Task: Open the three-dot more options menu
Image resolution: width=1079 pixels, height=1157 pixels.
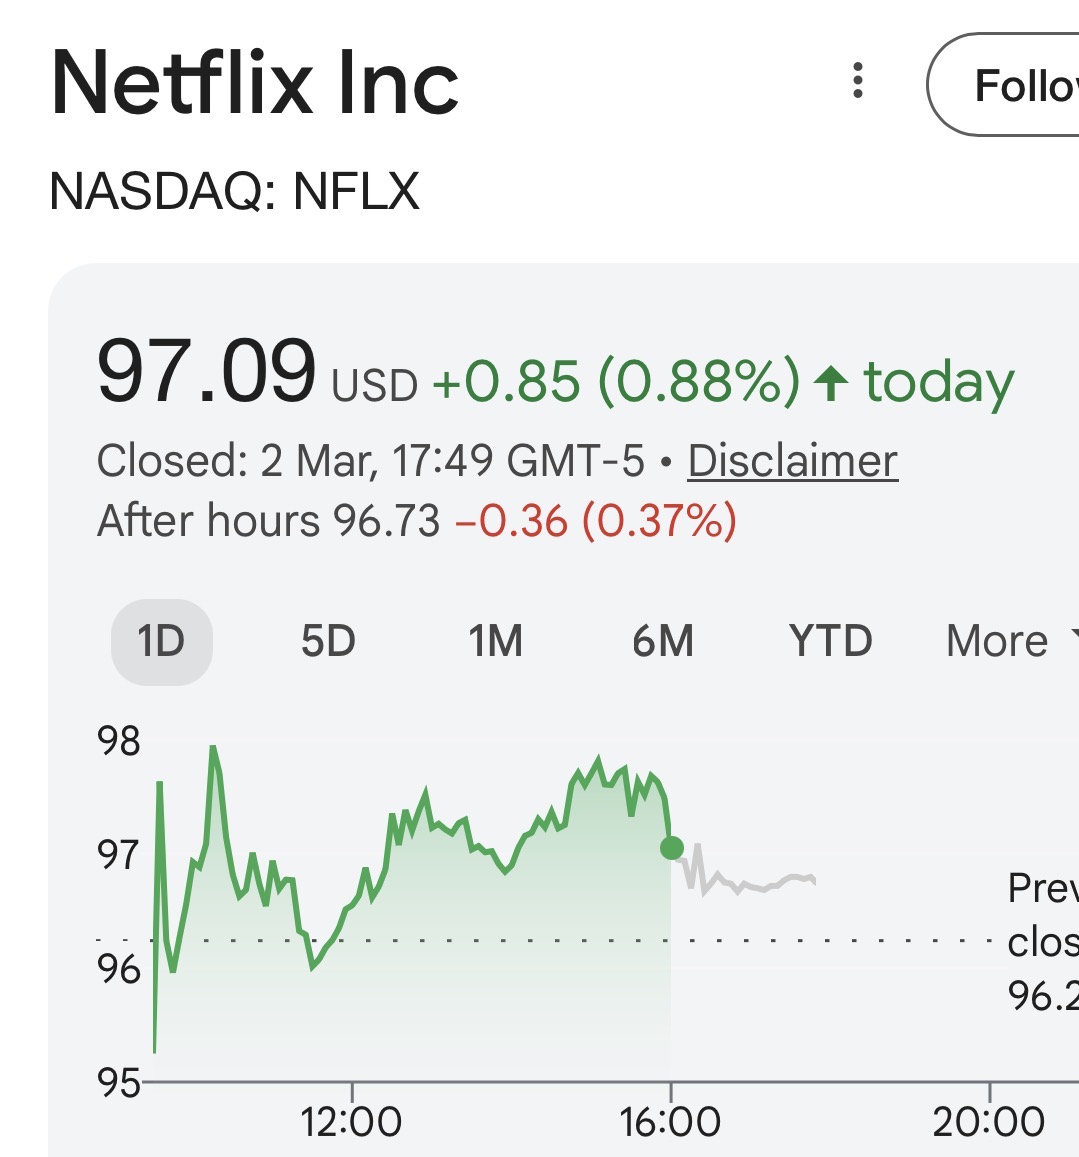Action: point(857,81)
